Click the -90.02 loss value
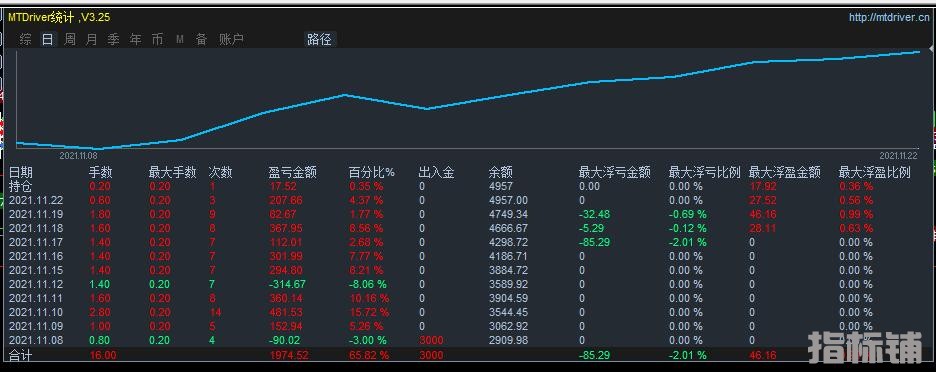This screenshot has width=936, height=372. coord(284,340)
